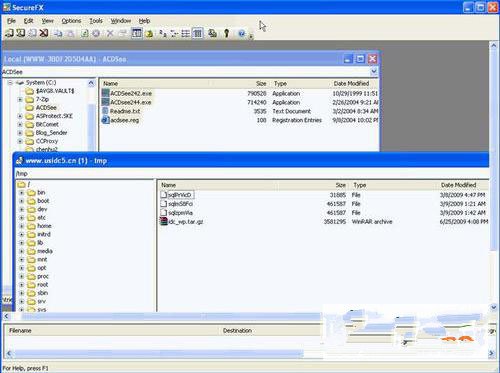Viewport: 500px width, 373px height.
Task: Expand the etc folder in remote tree
Action: coord(22,218)
